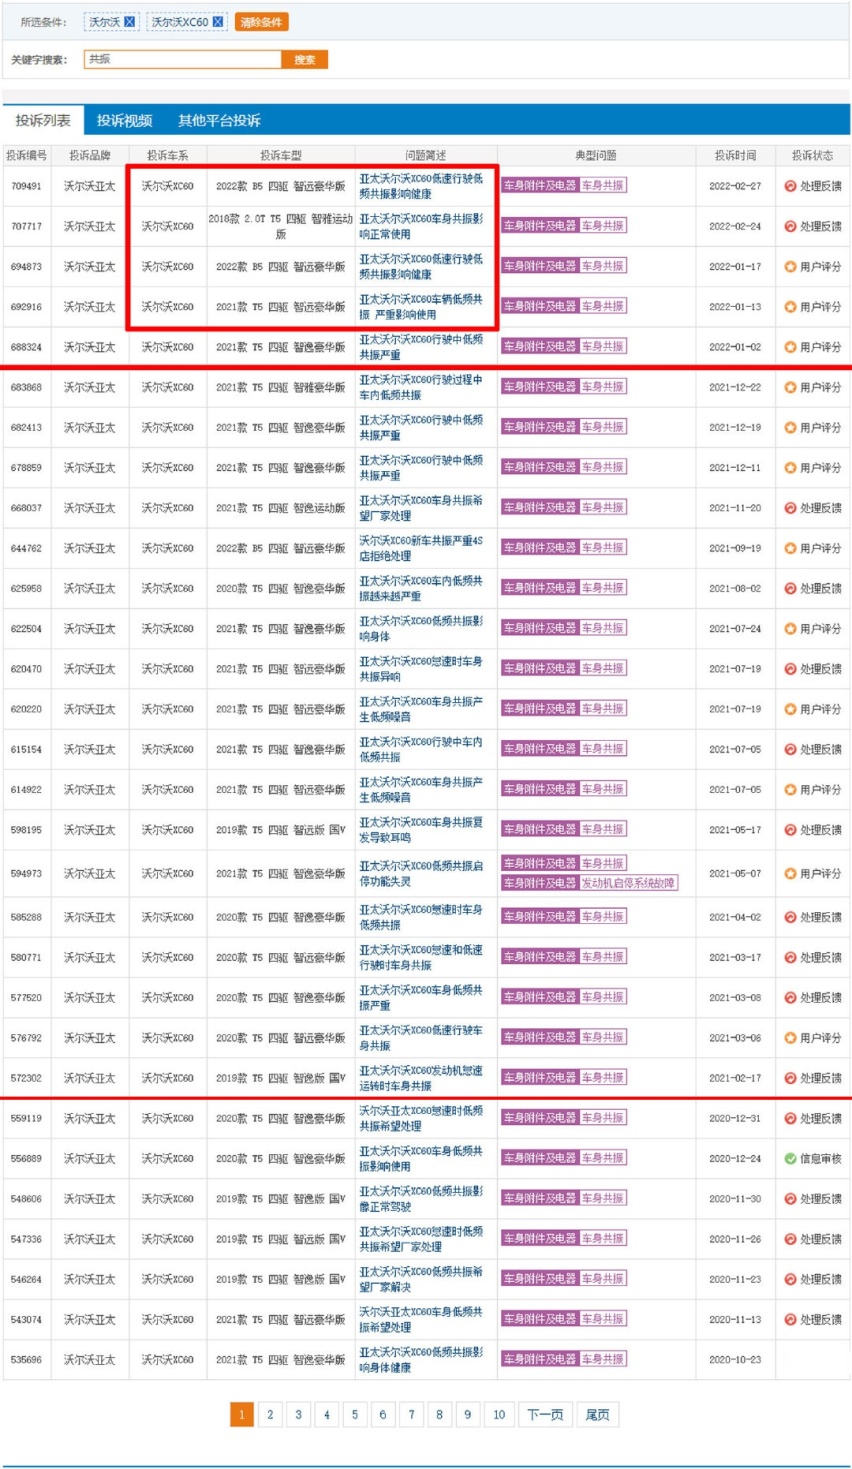Screen dimensions: 852x1469
Task: Click complaint number 580771
Action: 26,958
